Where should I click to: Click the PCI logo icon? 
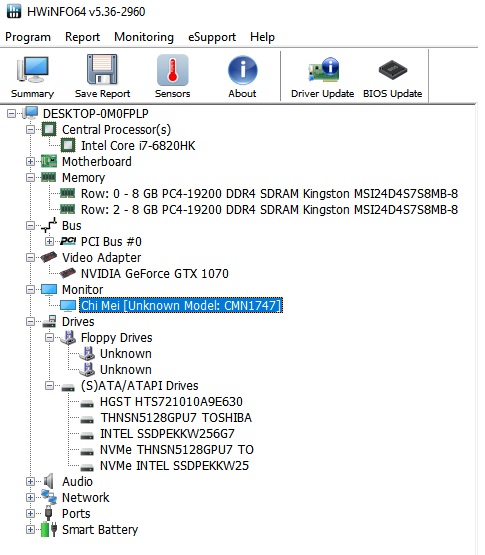tap(68, 241)
